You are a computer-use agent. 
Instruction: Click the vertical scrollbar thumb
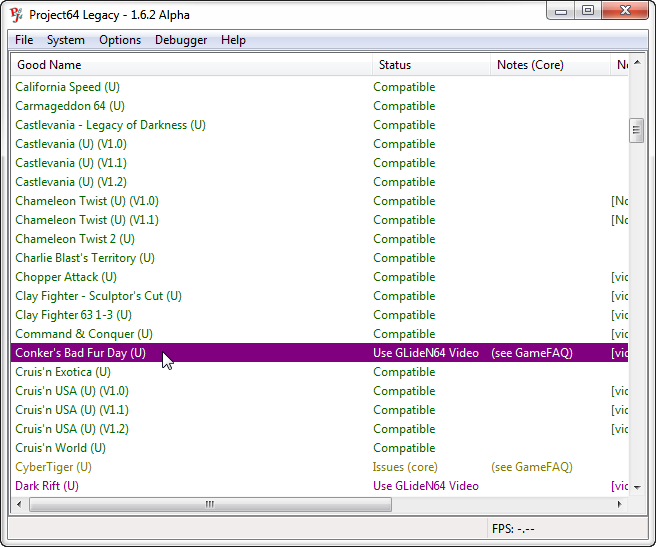636,130
